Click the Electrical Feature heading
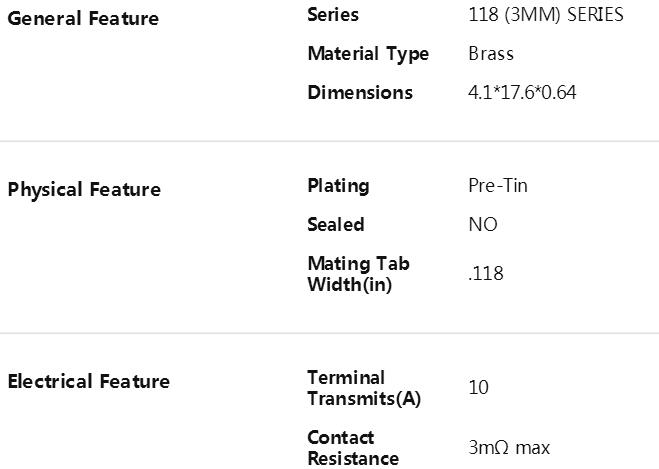 coord(89,382)
